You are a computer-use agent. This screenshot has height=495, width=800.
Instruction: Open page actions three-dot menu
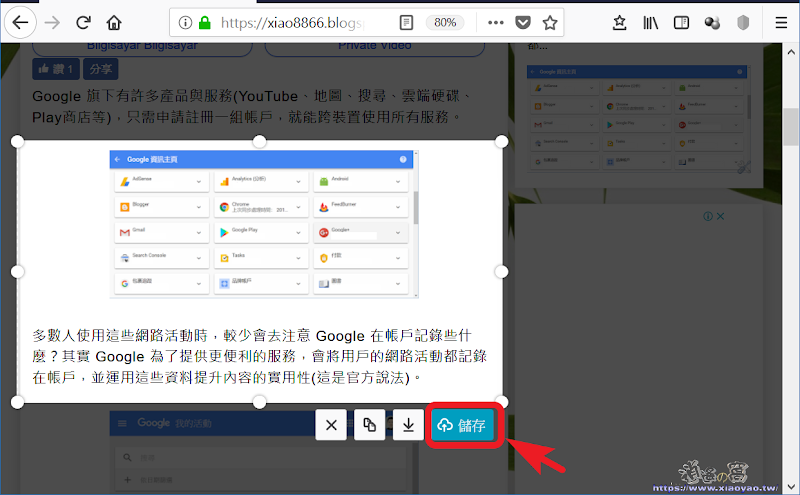click(x=495, y=22)
